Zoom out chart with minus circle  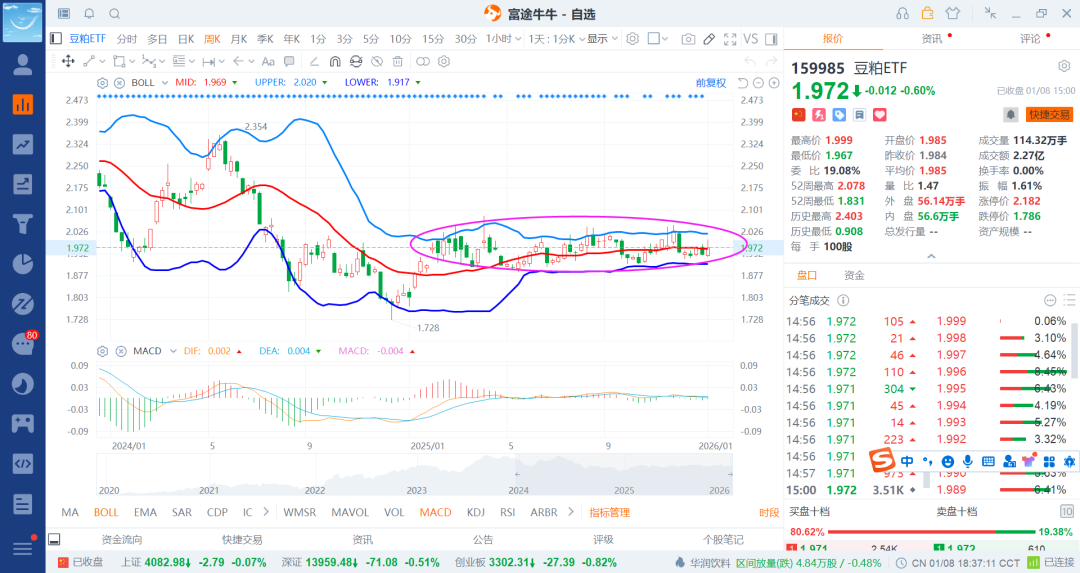[758, 83]
